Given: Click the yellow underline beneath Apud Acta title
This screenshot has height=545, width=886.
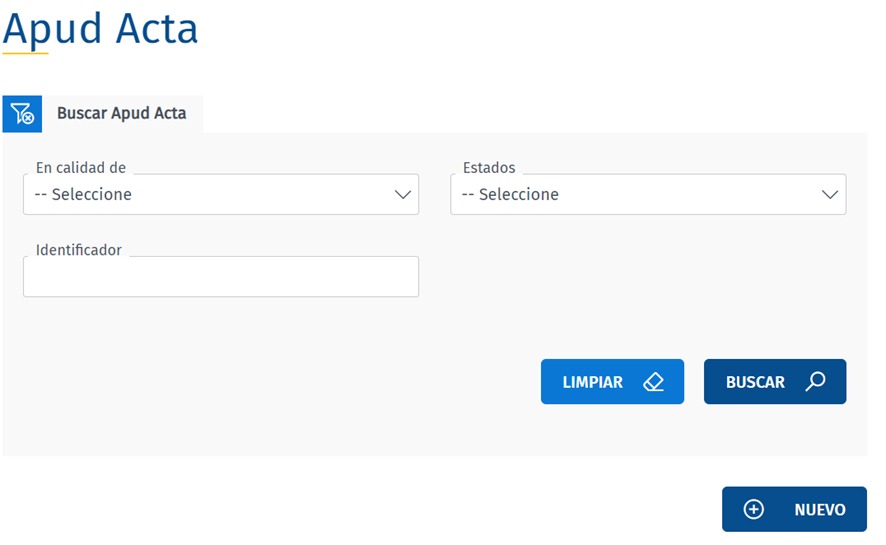Looking at the screenshot, I should 25,53.
